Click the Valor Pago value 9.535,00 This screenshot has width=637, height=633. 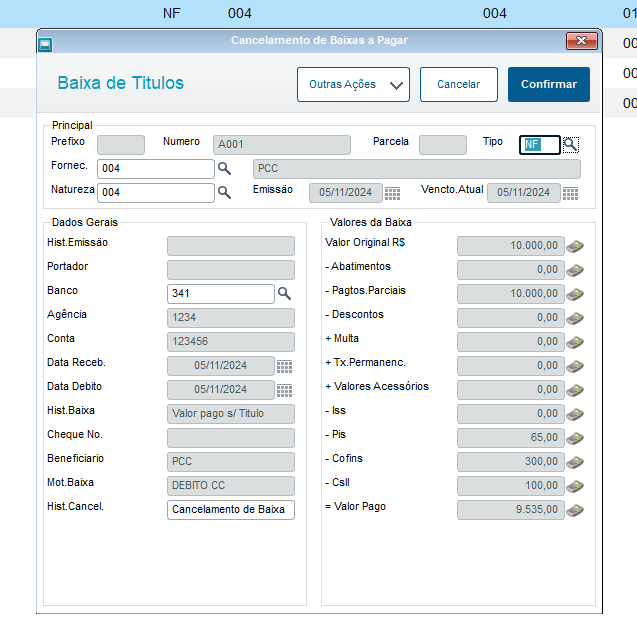point(511,509)
